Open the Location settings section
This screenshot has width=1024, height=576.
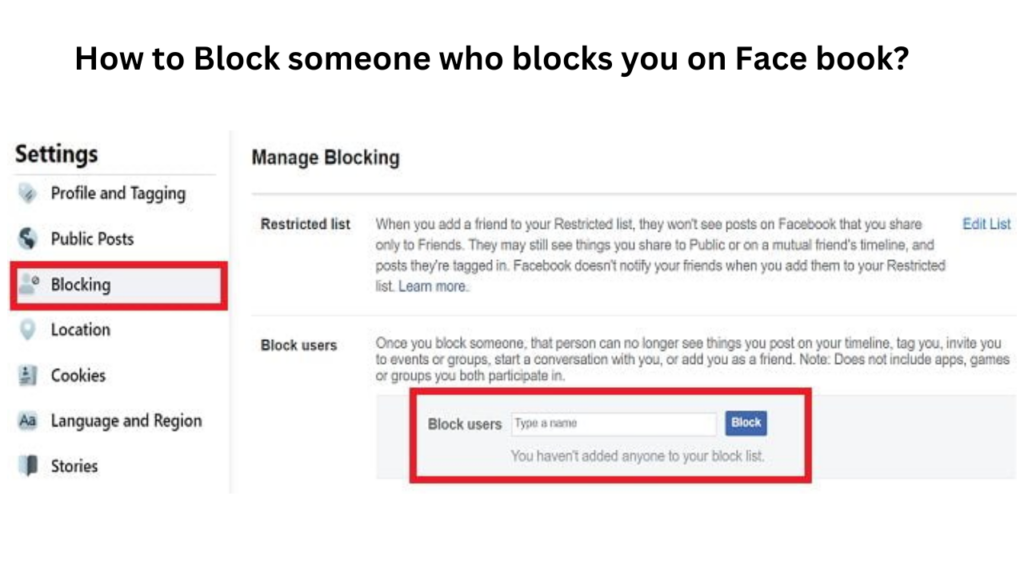pyautogui.click(x=80, y=330)
